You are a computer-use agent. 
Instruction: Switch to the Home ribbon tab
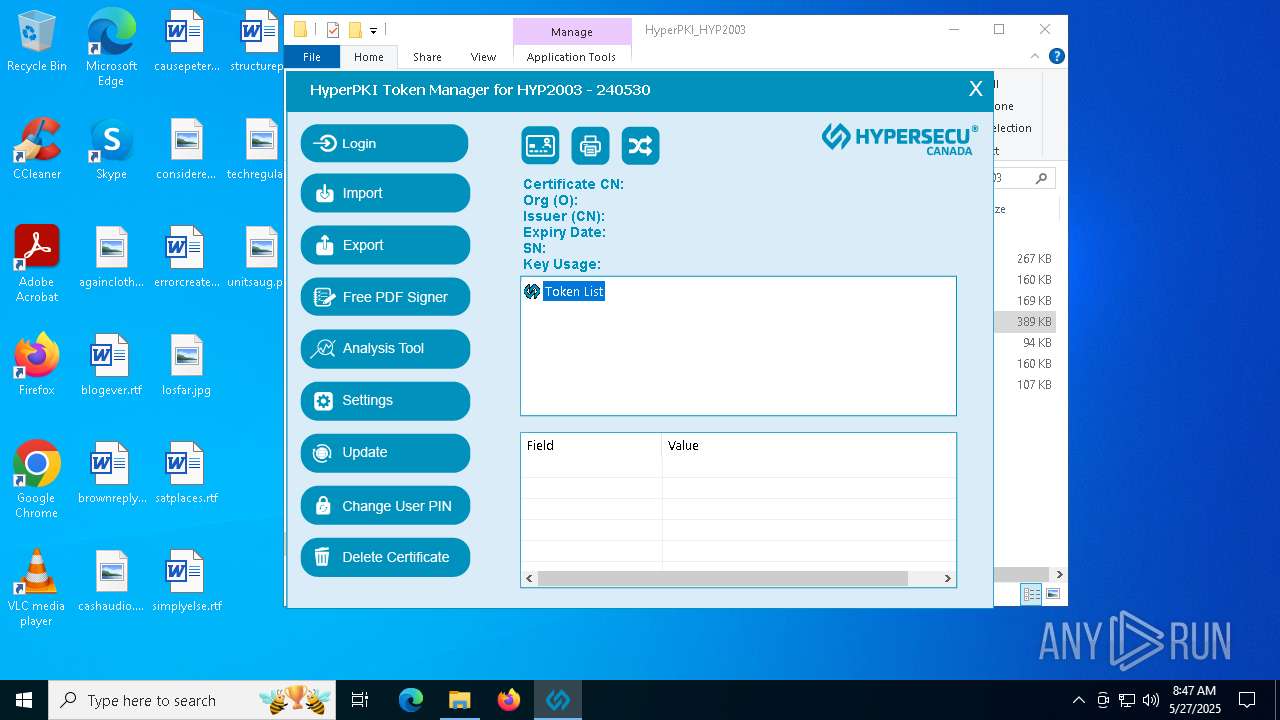point(369,57)
